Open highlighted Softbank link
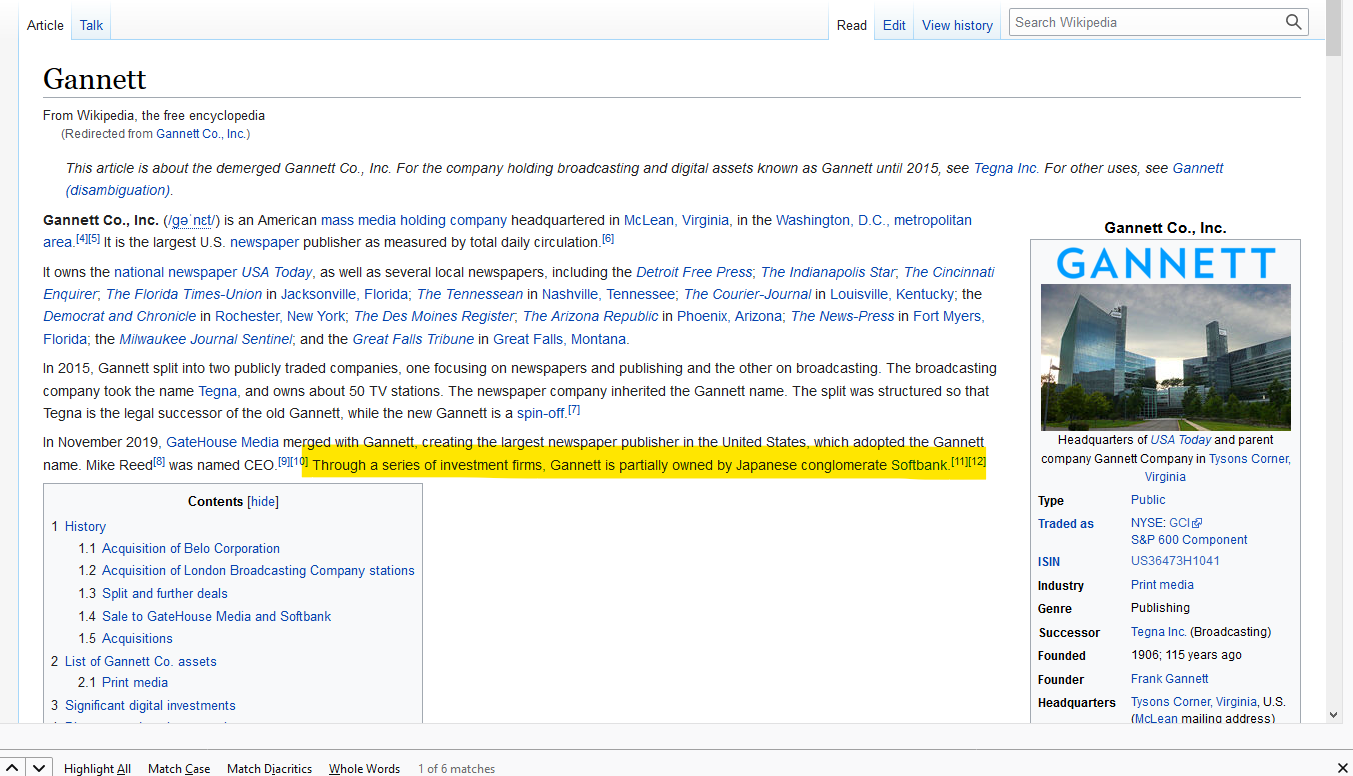The width and height of the screenshot is (1353, 776). tap(918, 465)
